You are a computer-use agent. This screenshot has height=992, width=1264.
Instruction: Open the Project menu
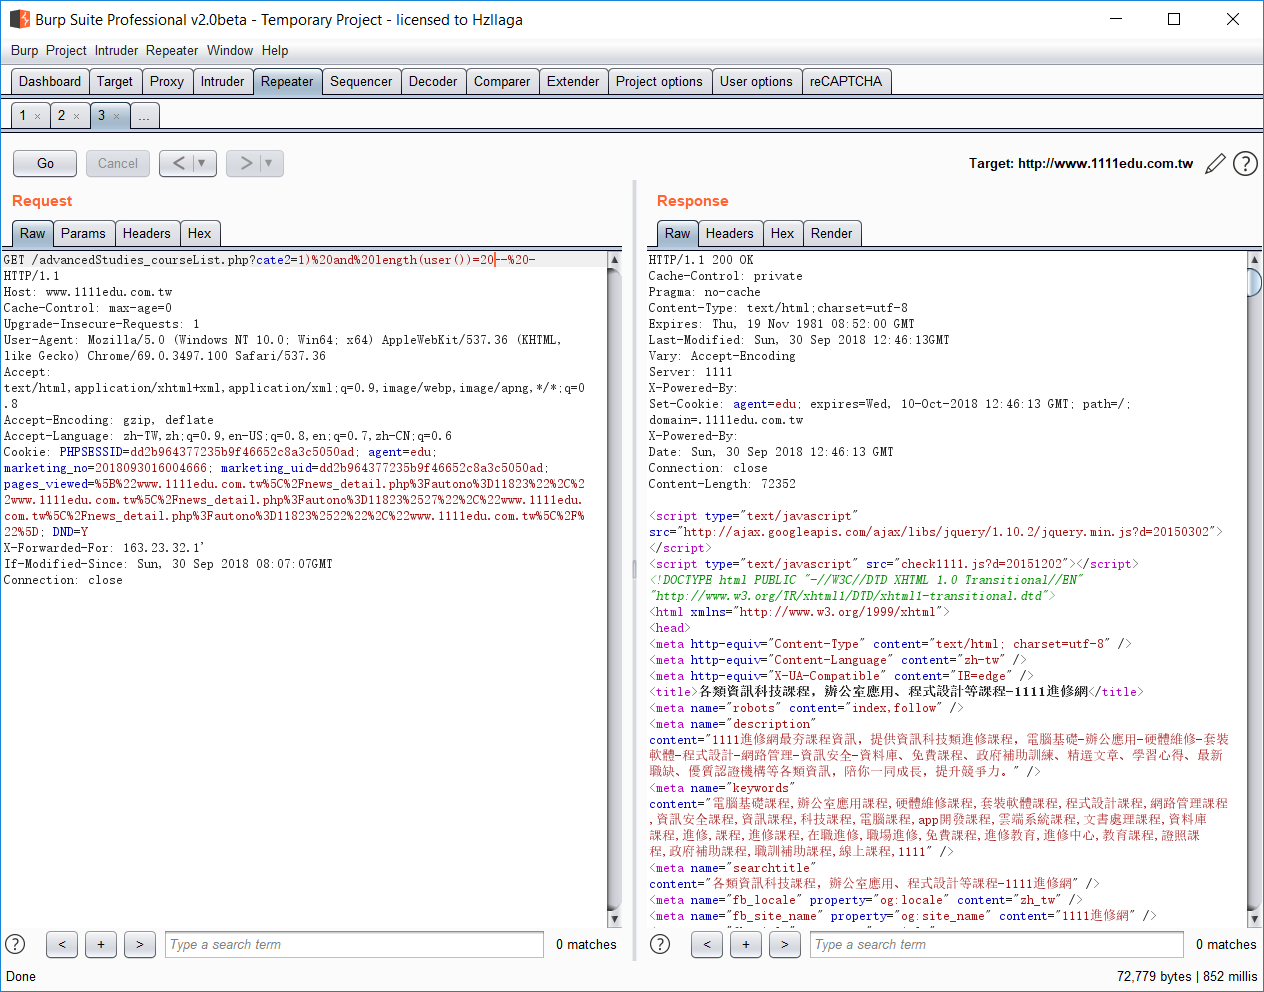pos(66,50)
